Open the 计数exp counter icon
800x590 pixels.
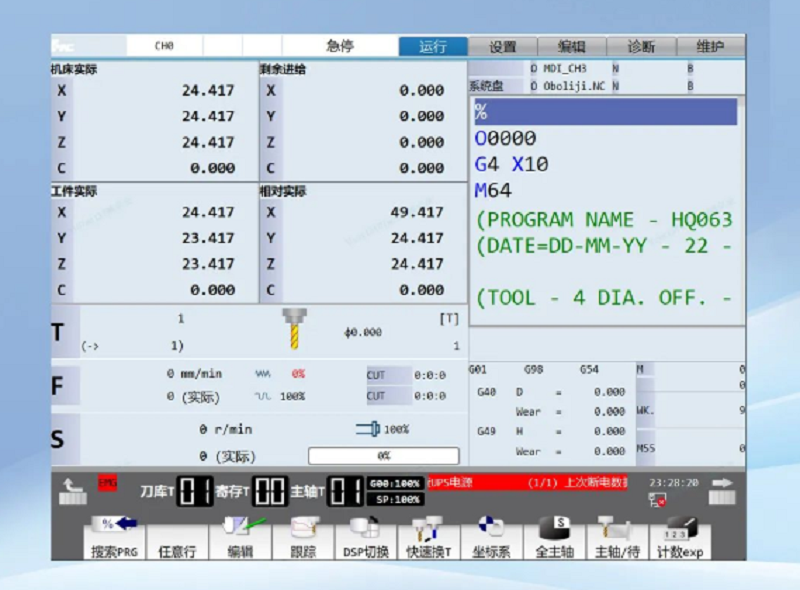click(680, 537)
